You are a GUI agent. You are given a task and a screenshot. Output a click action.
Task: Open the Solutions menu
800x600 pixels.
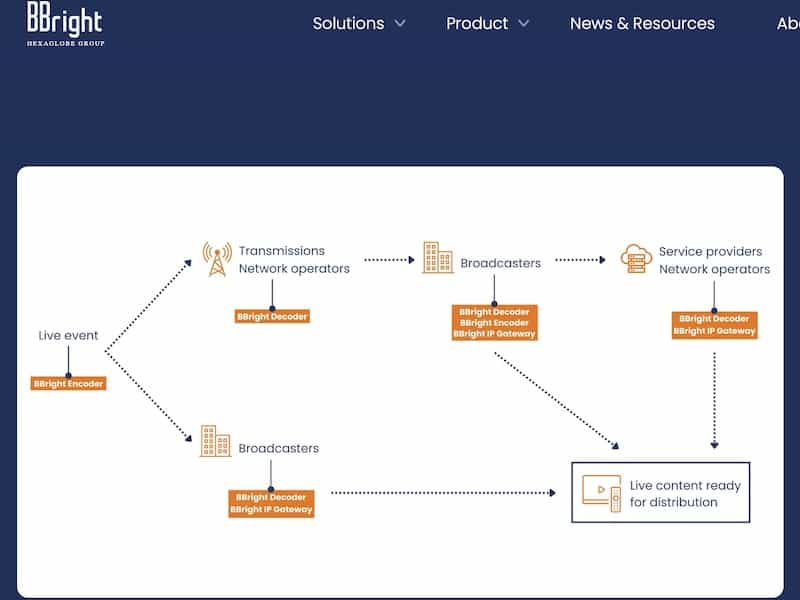[x=348, y=24]
